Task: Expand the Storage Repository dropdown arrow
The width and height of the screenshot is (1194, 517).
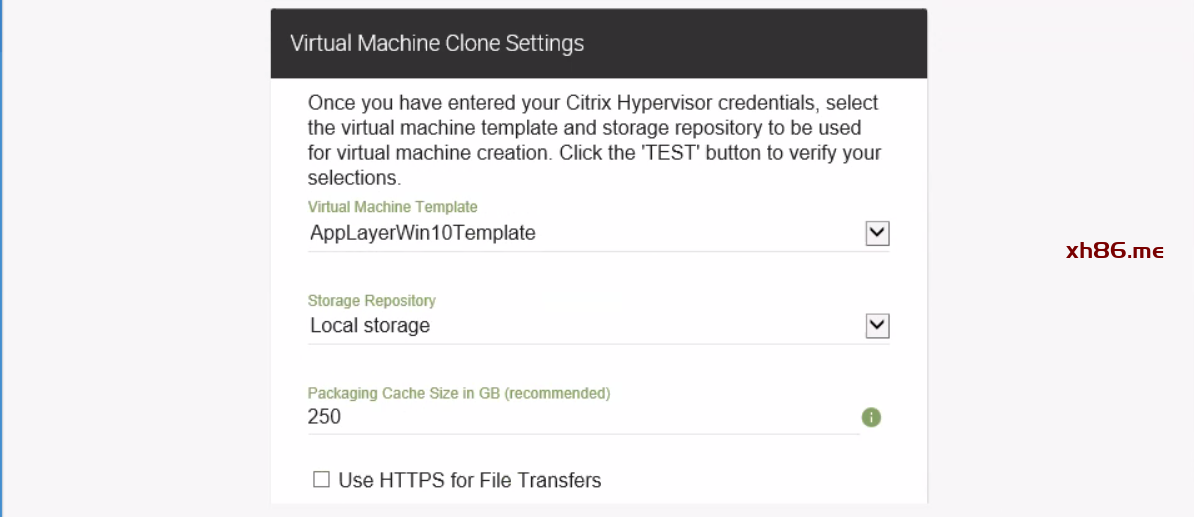Action: click(x=877, y=326)
